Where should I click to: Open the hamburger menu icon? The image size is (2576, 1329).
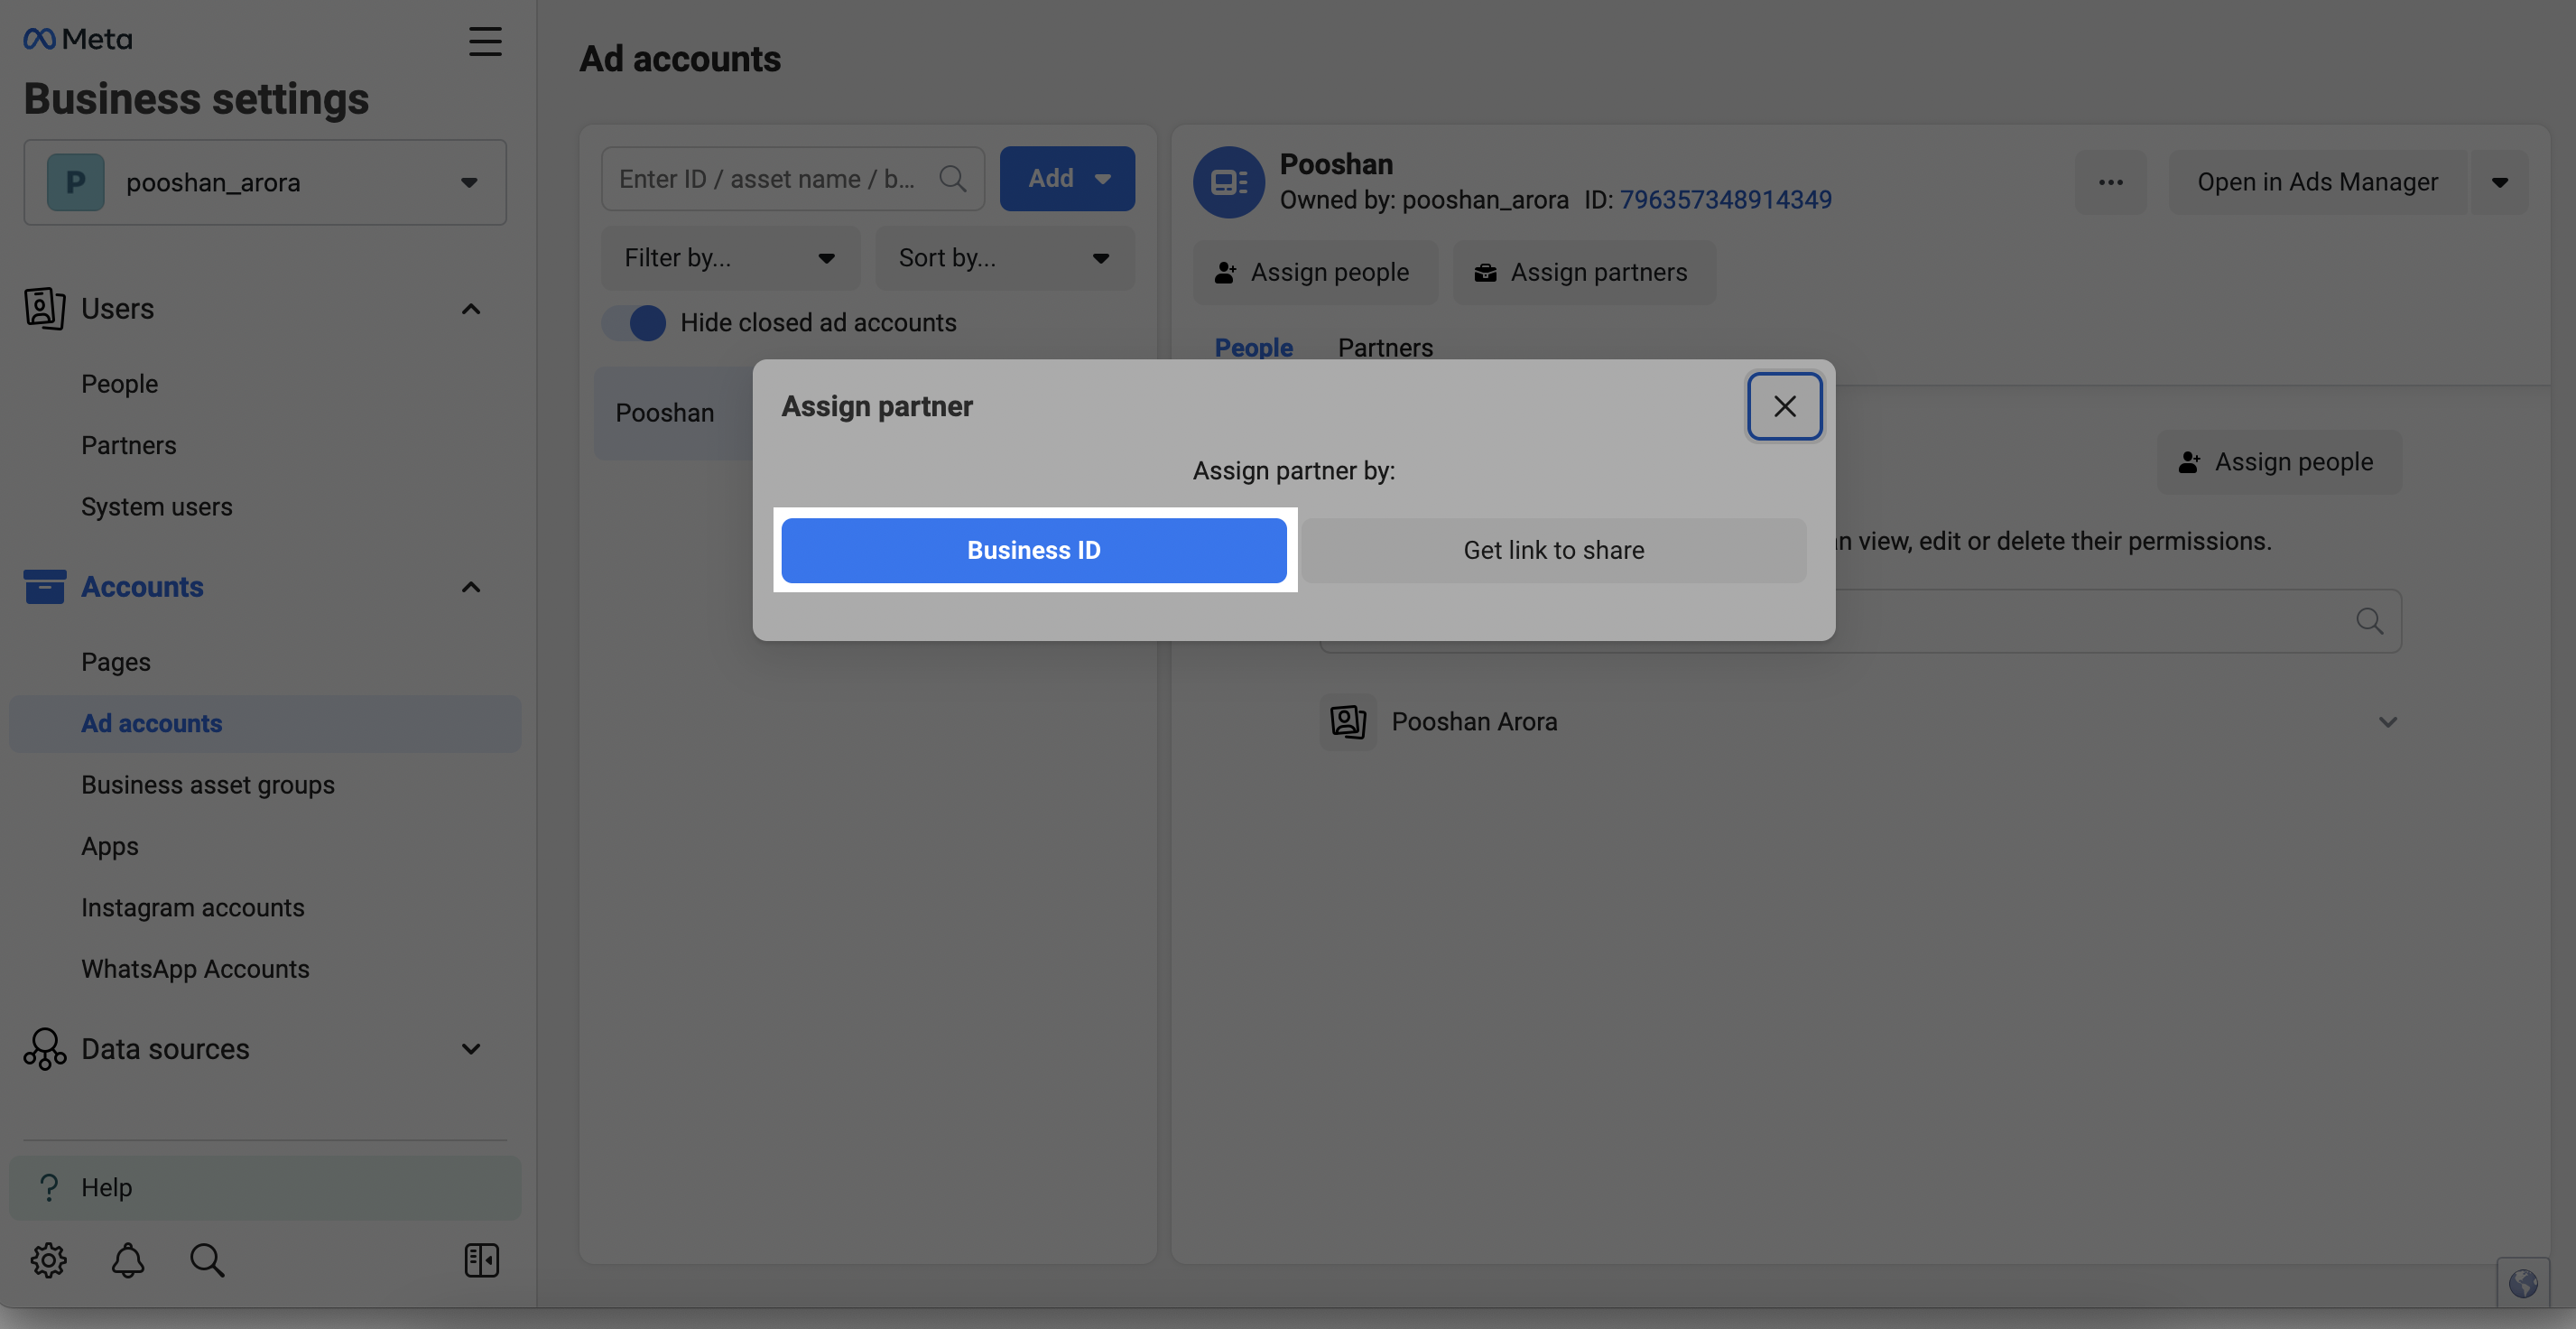(x=485, y=41)
